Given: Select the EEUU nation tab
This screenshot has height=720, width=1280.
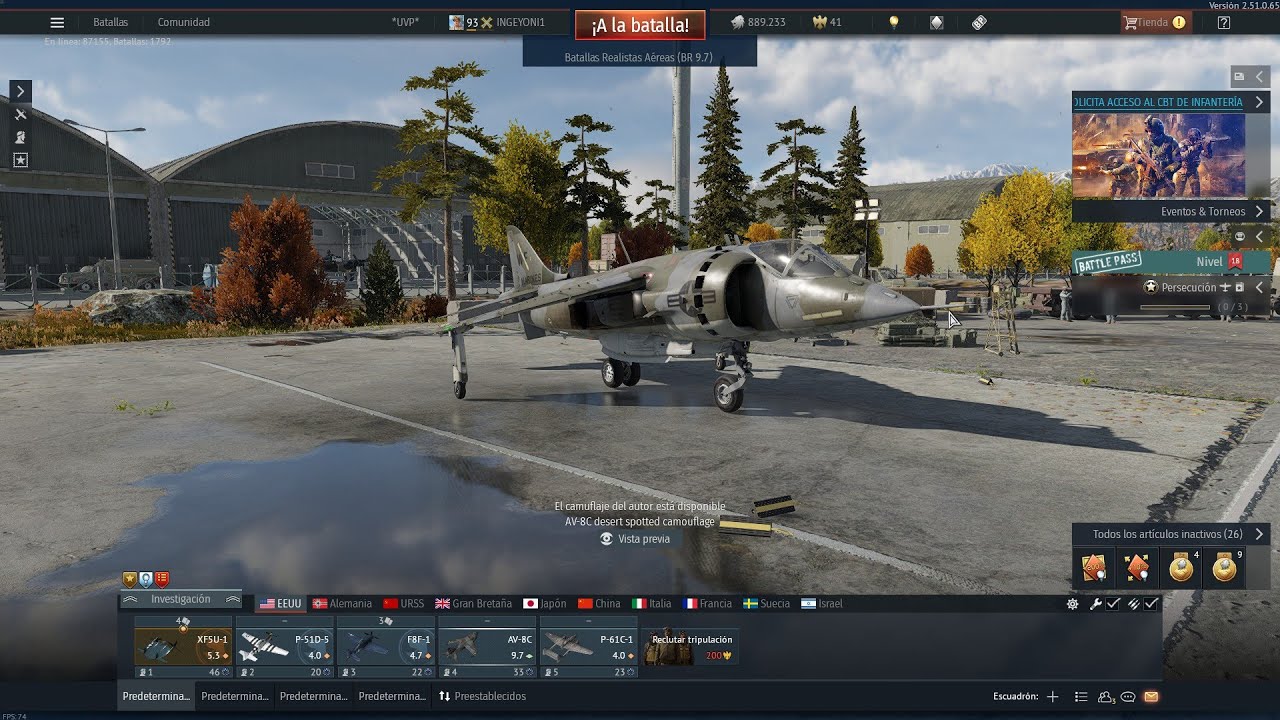Looking at the screenshot, I should click(x=280, y=604).
